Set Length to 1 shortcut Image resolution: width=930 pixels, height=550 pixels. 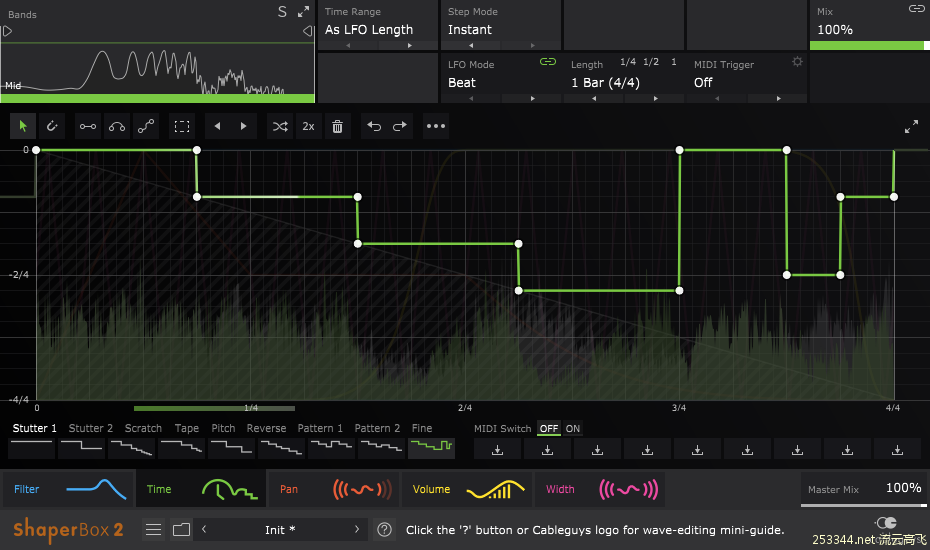point(674,62)
